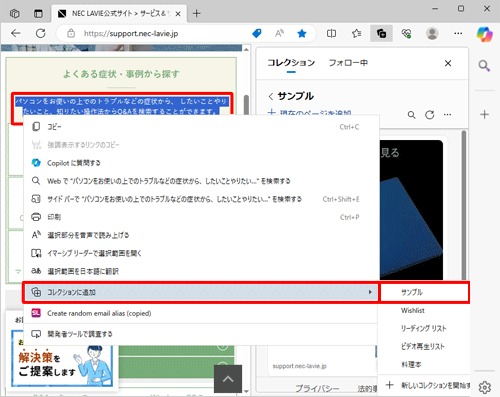
Task: Click the address bar URL support.nec-lavie.jp
Action: coord(131,33)
